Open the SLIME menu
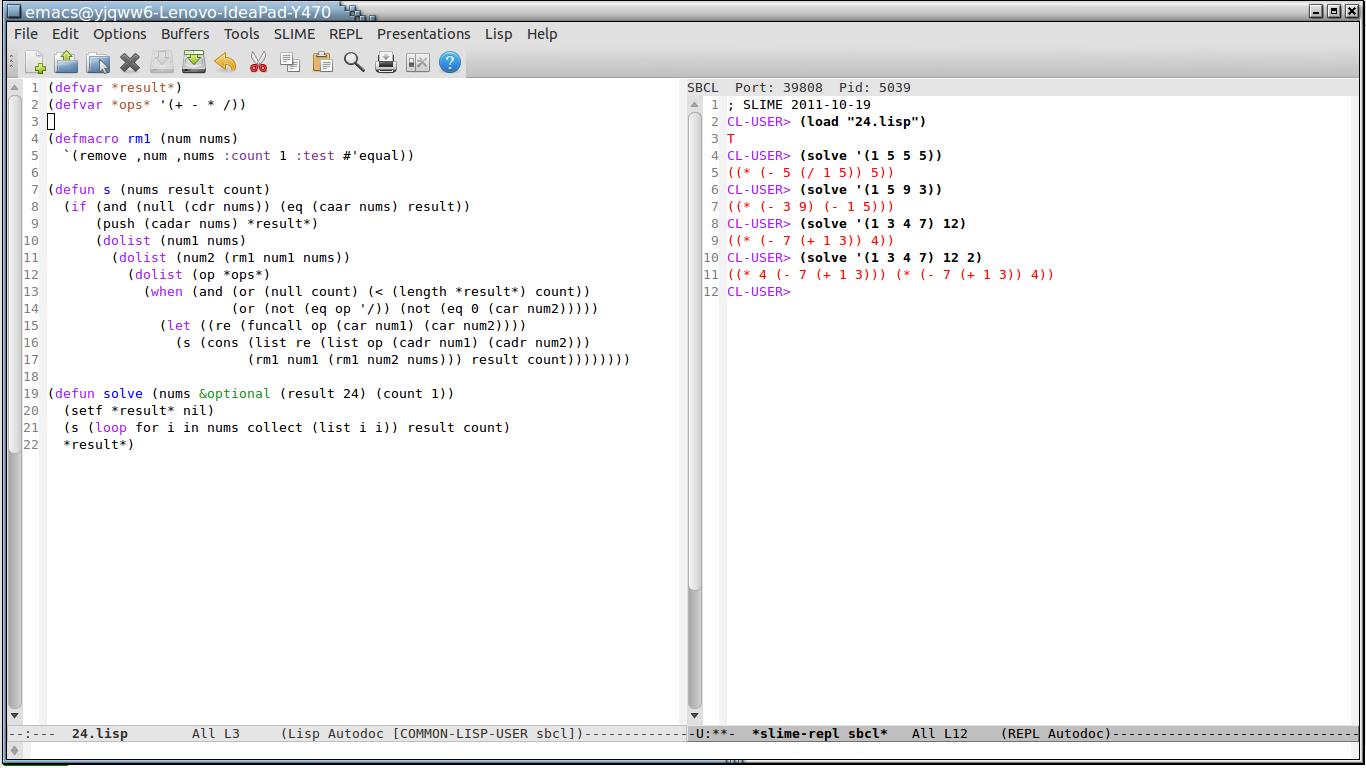The width and height of the screenshot is (1366, 768). tap(295, 34)
